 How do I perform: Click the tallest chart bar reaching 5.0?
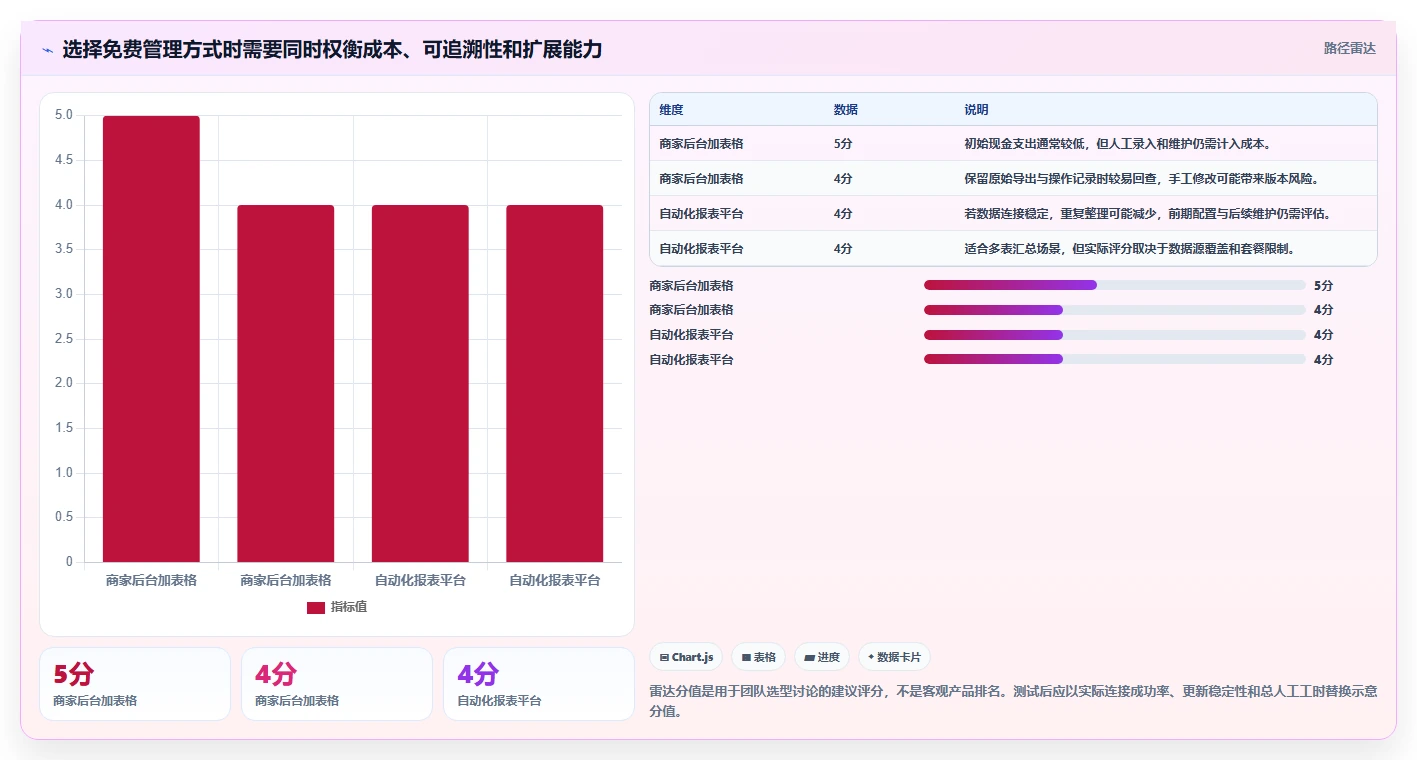[x=151, y=339]
